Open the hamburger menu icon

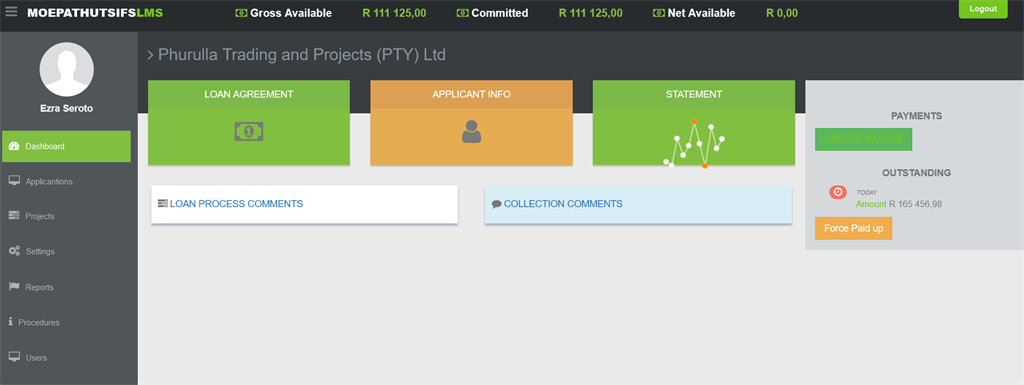[11, 12]
